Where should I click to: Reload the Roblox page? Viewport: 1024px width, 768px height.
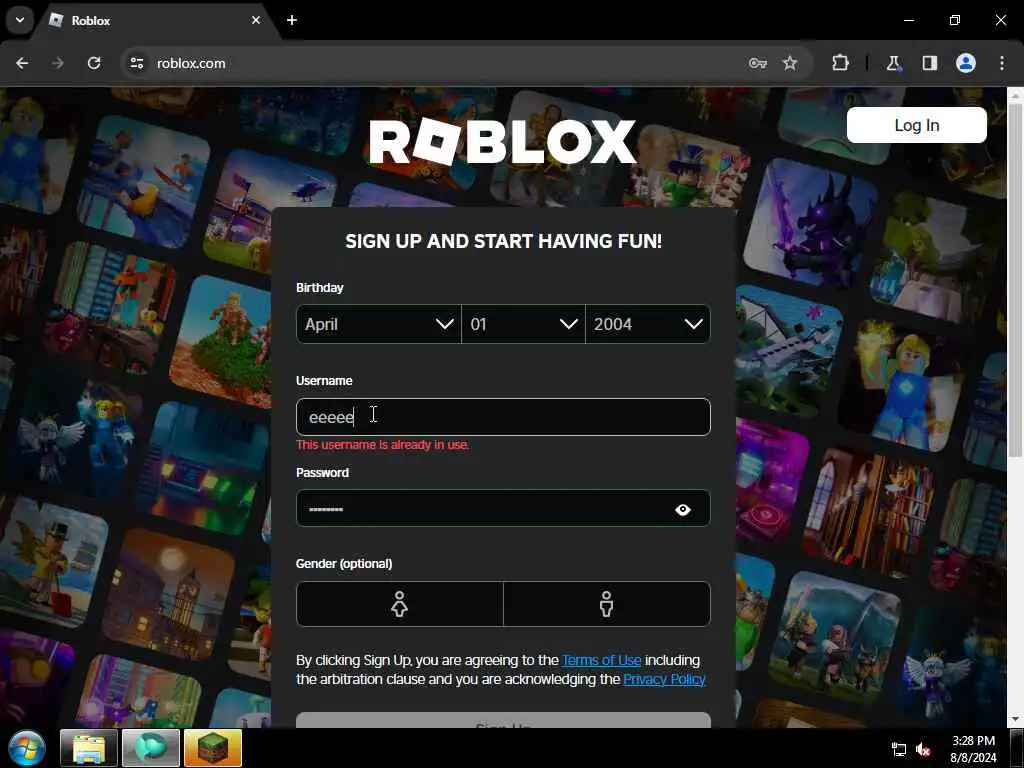pyautogui.click(x=94, y=63)
